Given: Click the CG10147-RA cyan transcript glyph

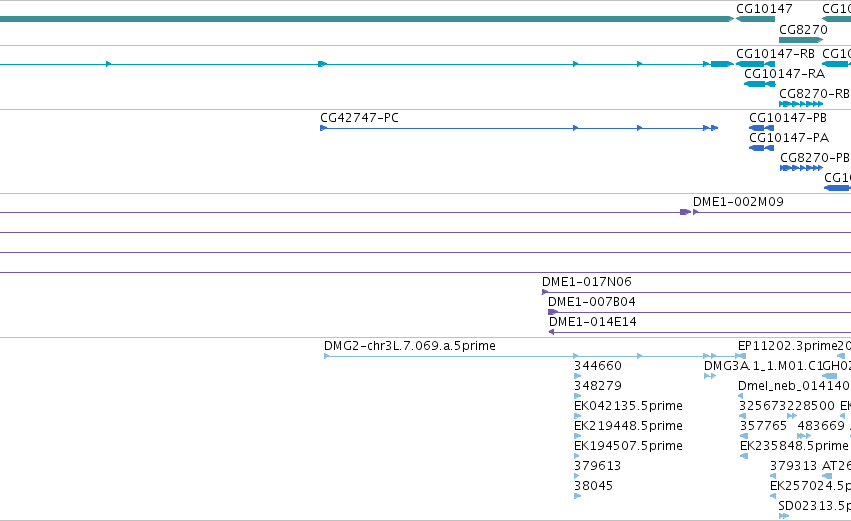Looking at the screenshot, I should click(759, 84).
